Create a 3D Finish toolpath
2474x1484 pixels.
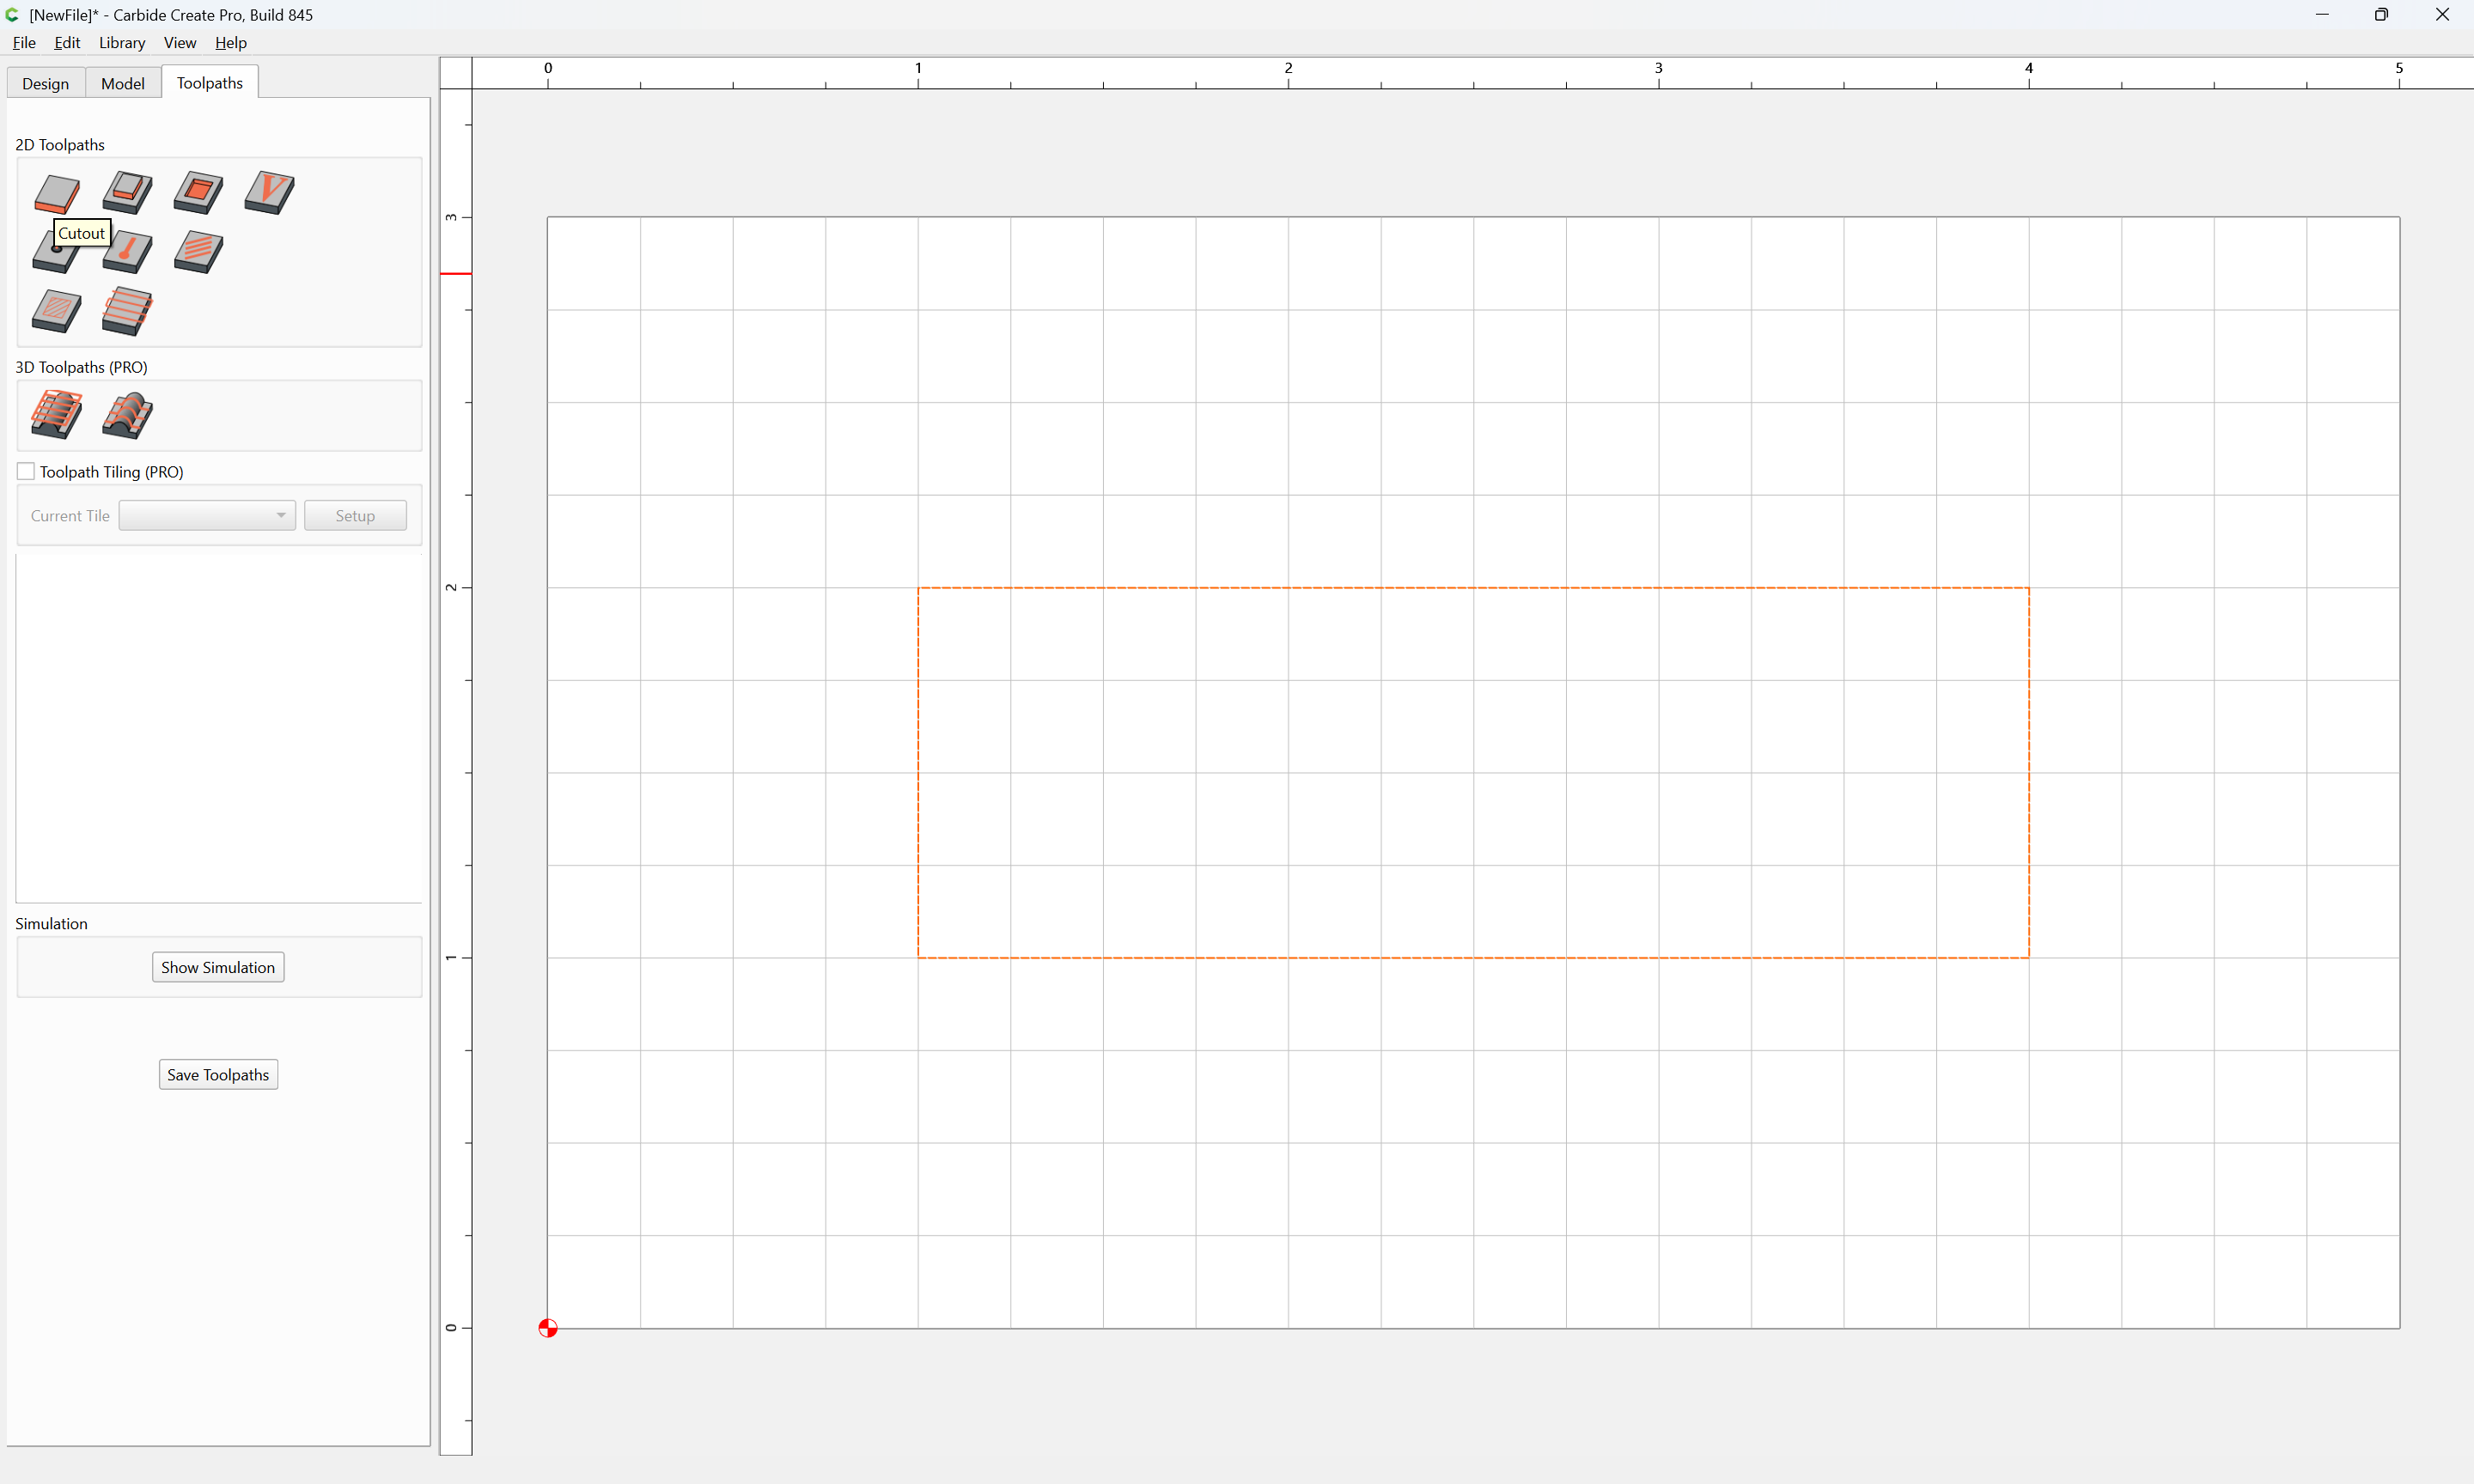coord(127,415)
